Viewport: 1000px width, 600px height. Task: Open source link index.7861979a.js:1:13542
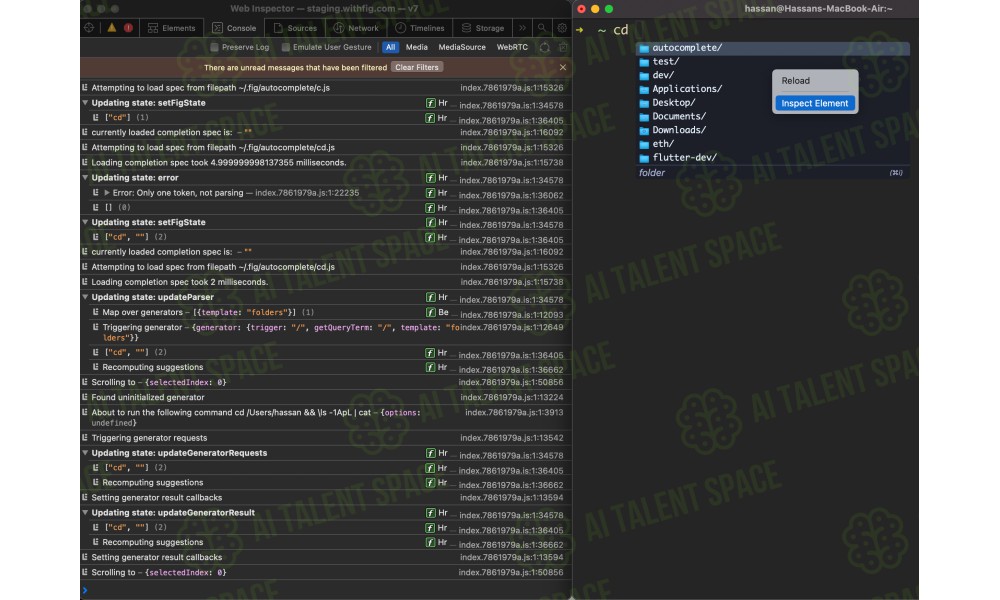511,438
